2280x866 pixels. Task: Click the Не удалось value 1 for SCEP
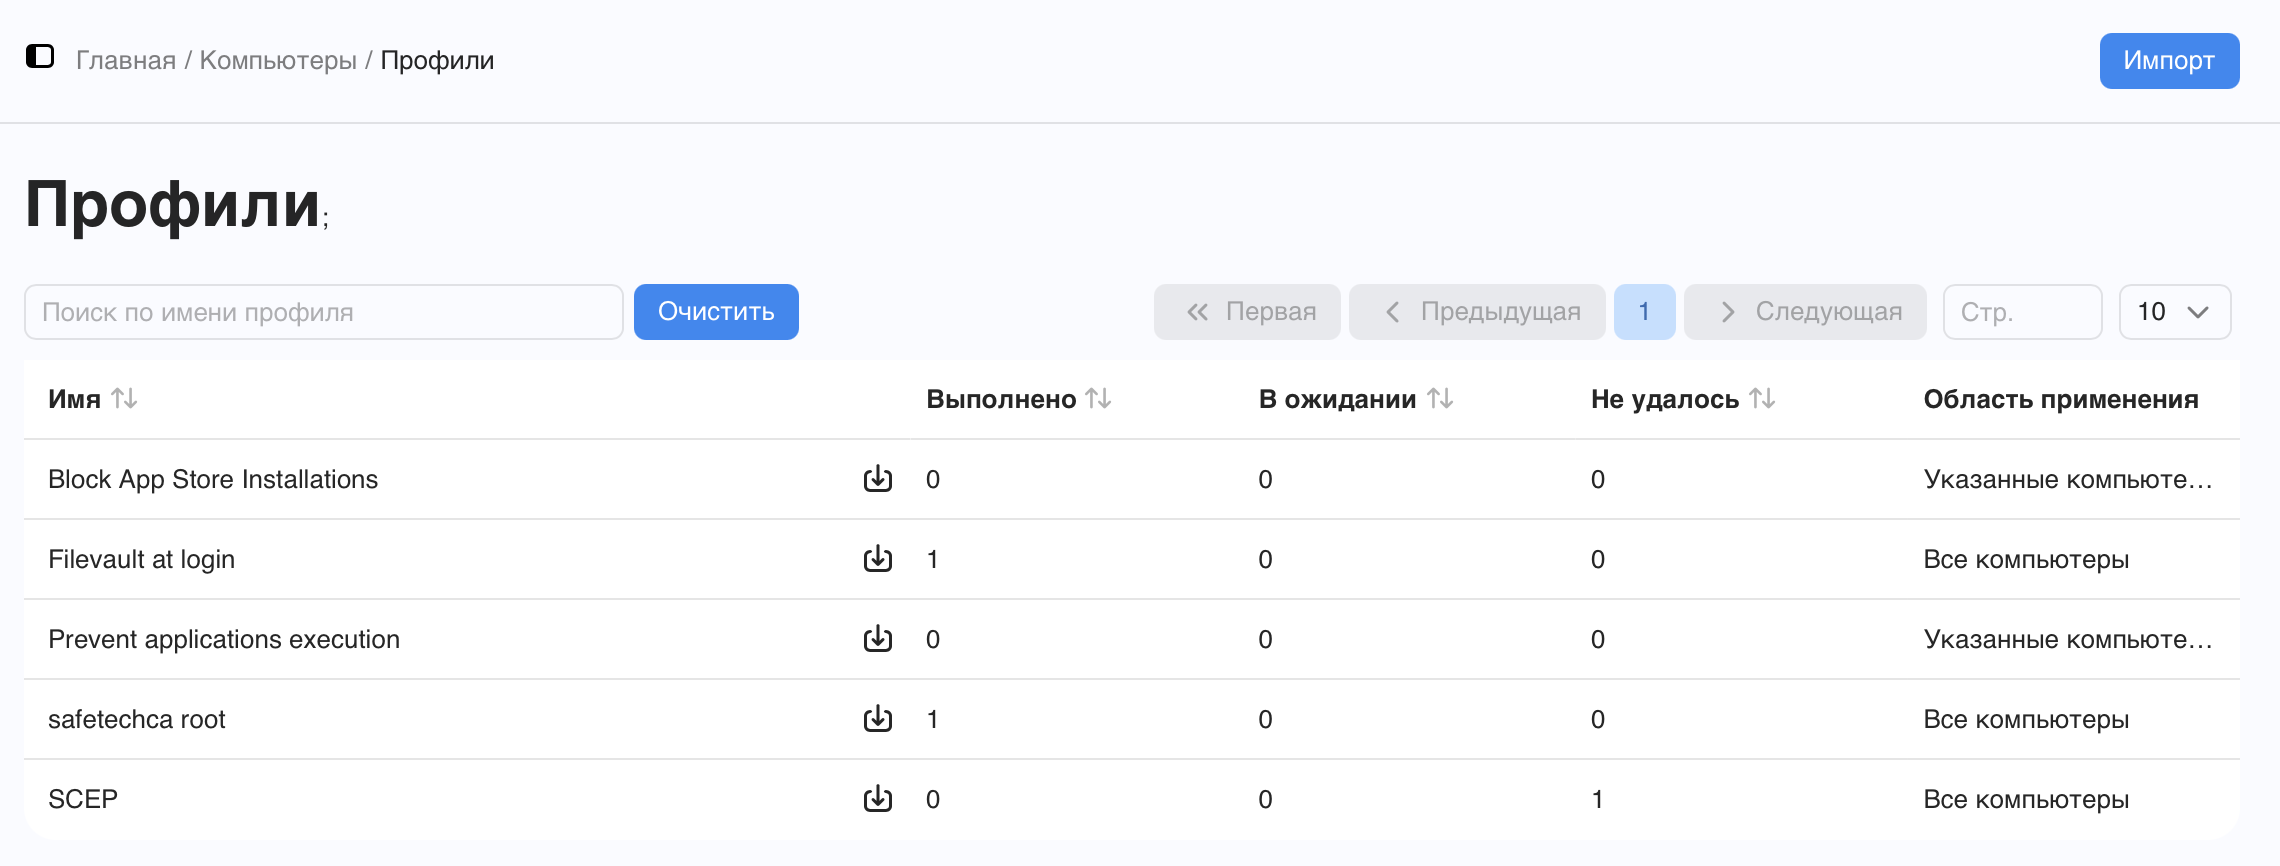click(x=1597, y=799)
